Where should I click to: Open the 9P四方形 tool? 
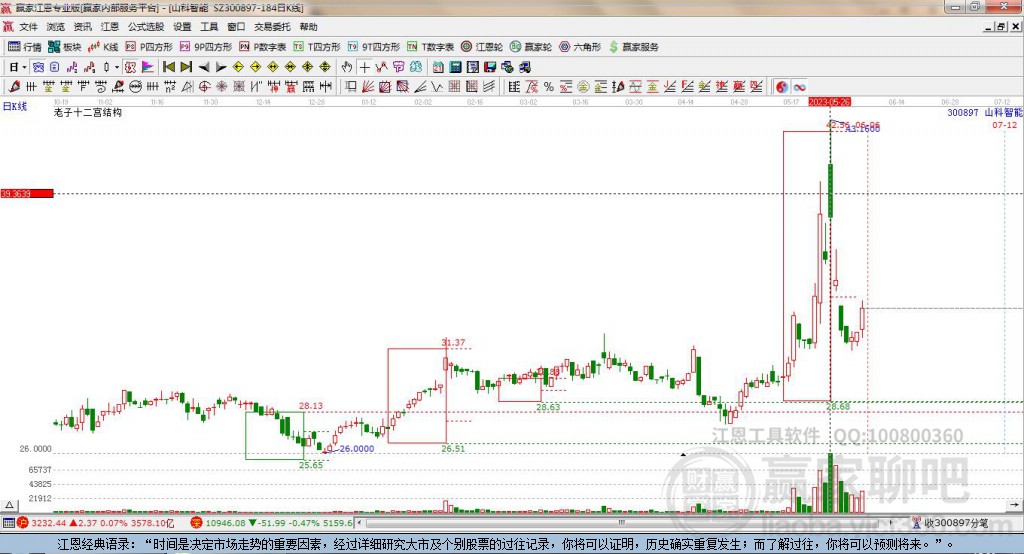click(206, 47)
